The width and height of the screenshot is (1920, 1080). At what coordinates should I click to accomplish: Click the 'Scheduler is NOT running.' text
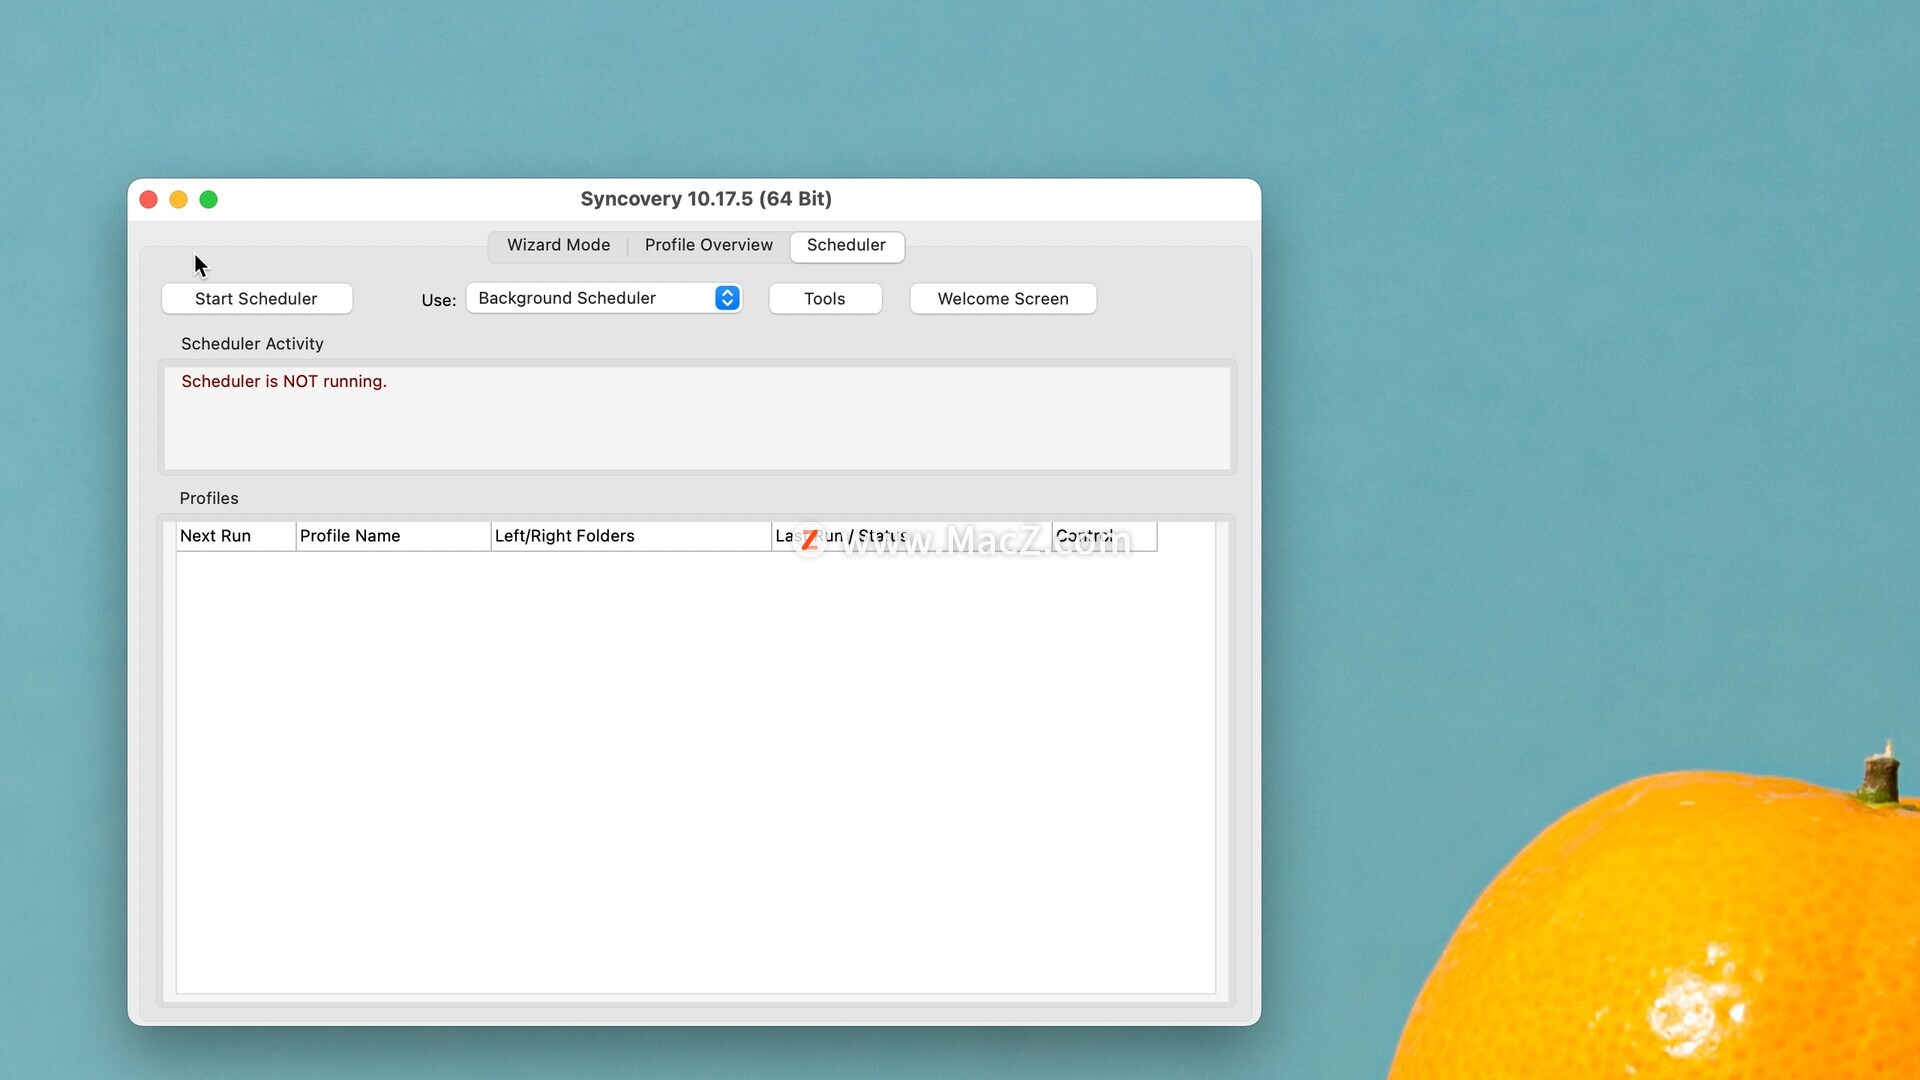pos(284,382)
